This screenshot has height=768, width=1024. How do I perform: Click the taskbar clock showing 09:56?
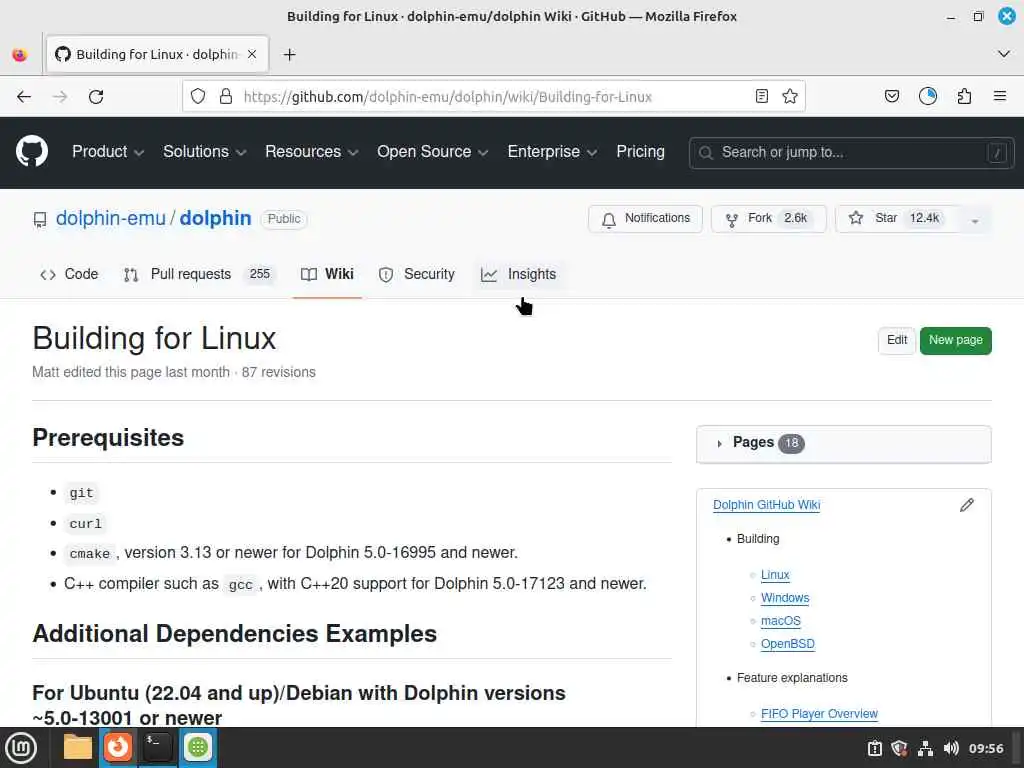click(x=985, y=748)
